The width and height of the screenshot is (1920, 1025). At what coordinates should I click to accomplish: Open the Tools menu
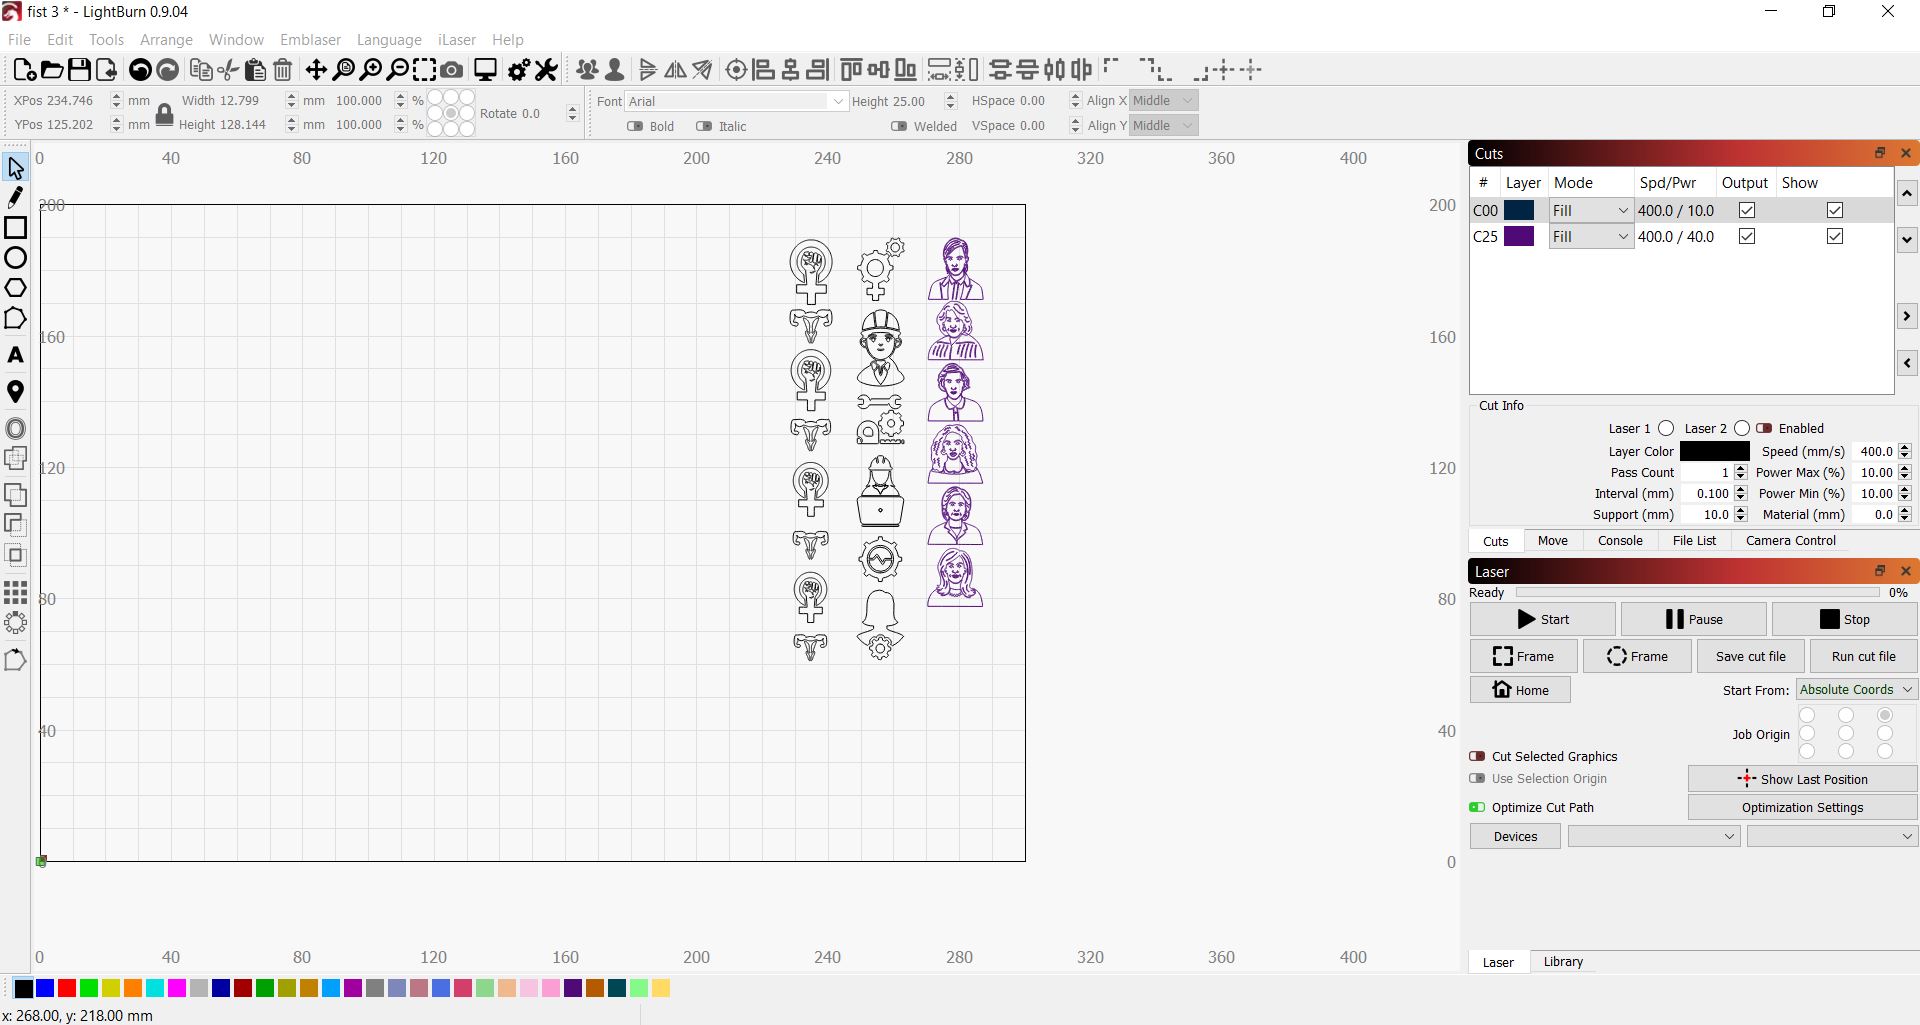point(106,40)
